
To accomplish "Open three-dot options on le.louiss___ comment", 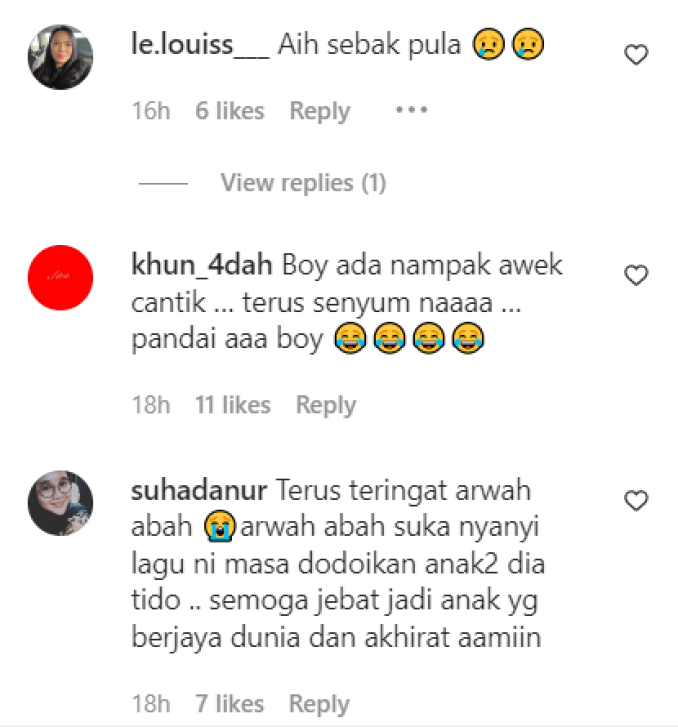I will coord(411,110).
